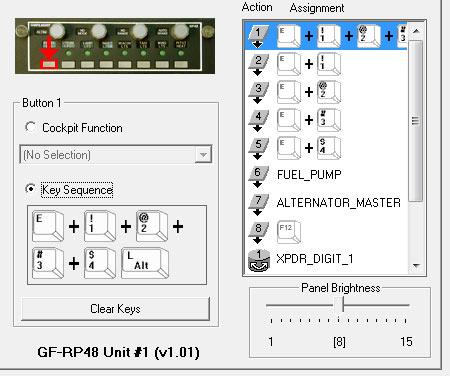Select the ALTERNATOR_MASTER assignment row
Image resolution: width=450 pixels, height=376 pixels.
[x=326, y=203]
